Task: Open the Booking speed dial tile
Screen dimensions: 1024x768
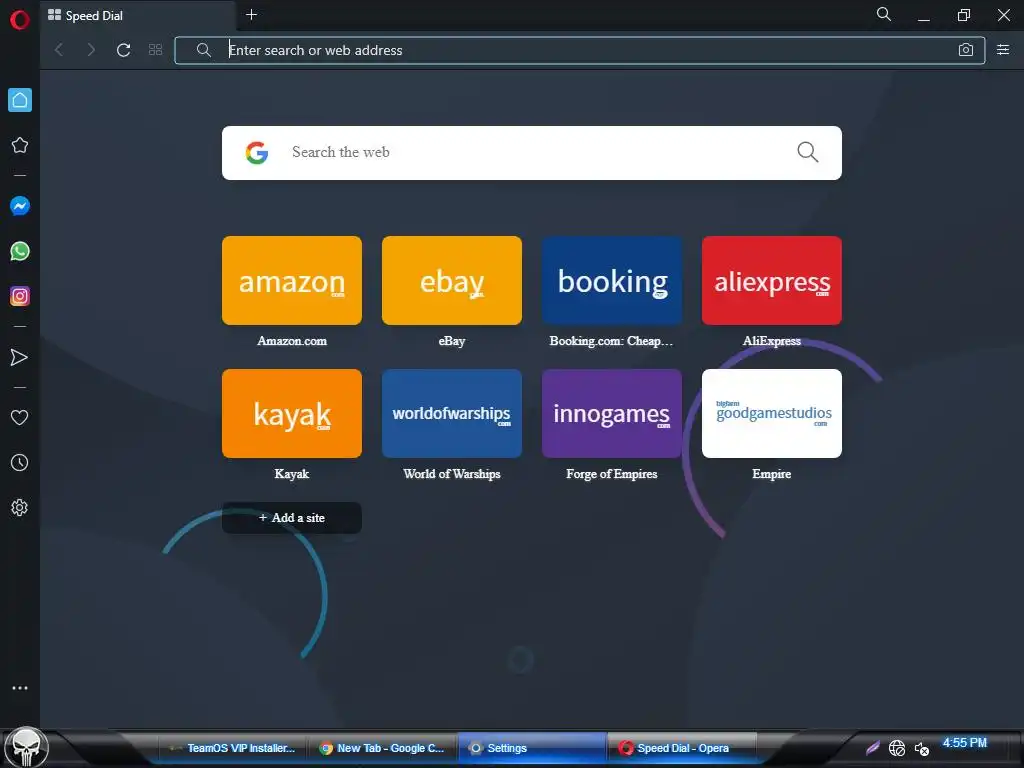Action: tap(612, 281)
